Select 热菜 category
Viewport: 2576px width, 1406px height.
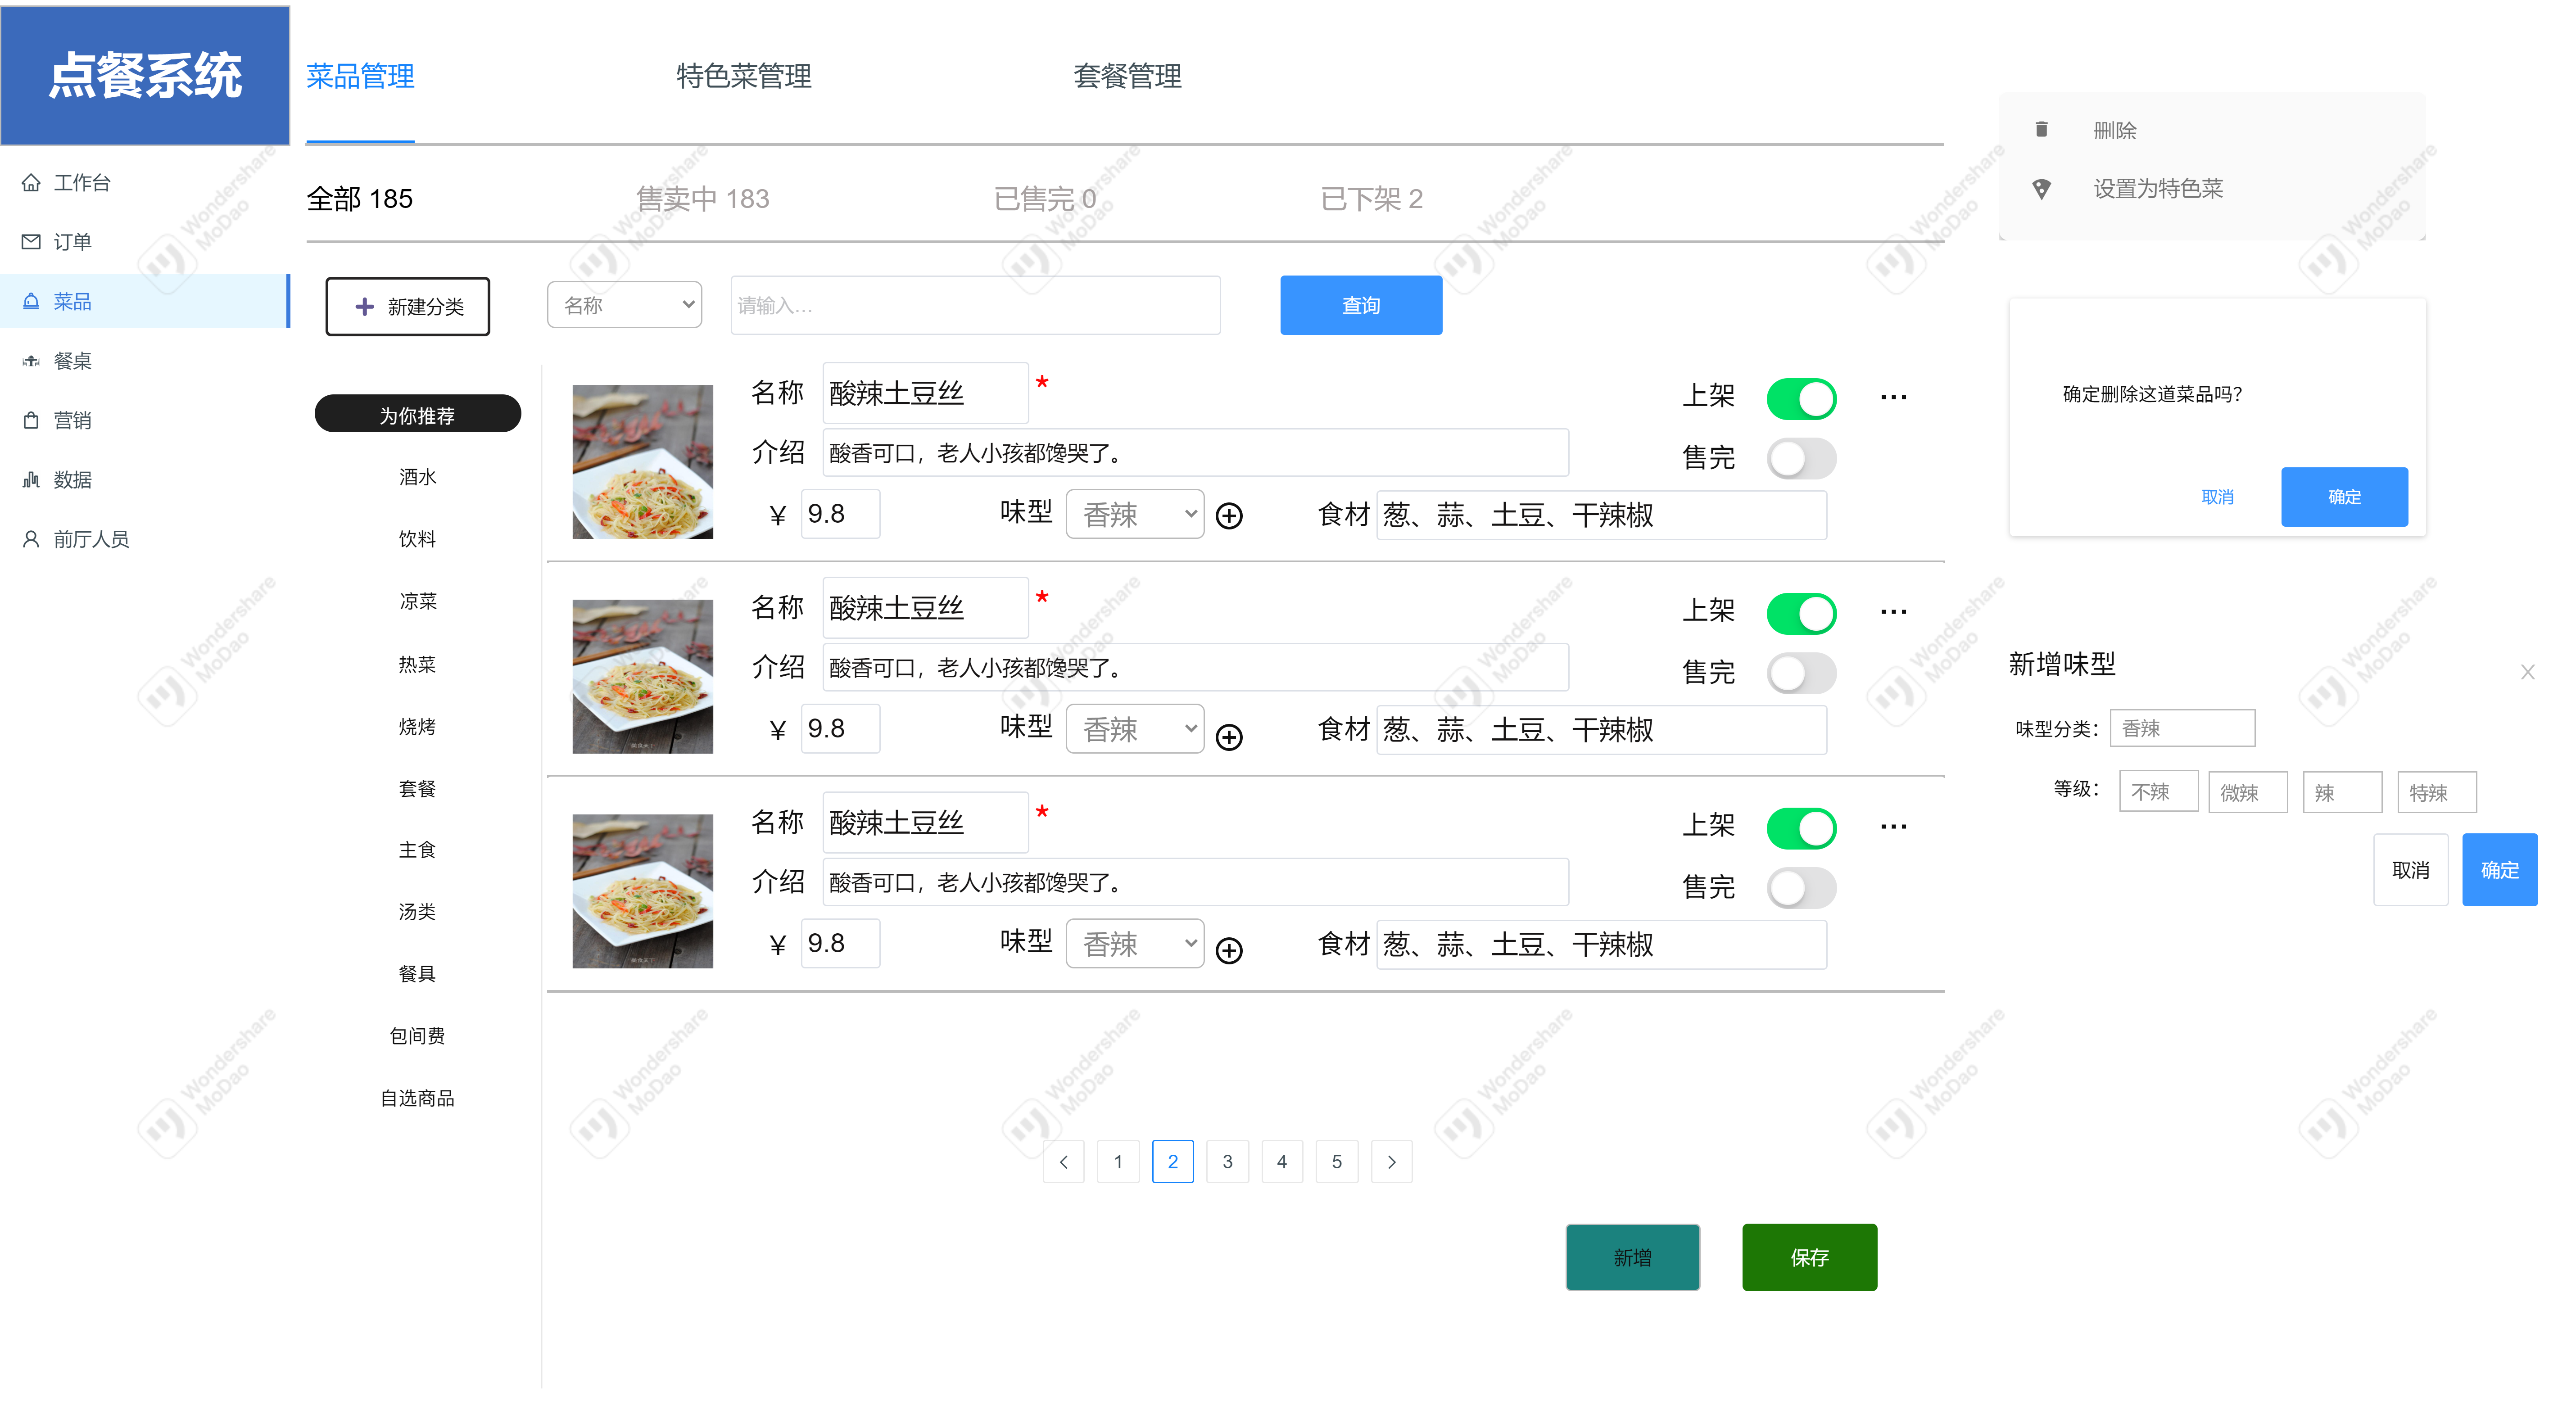point(417,664)
